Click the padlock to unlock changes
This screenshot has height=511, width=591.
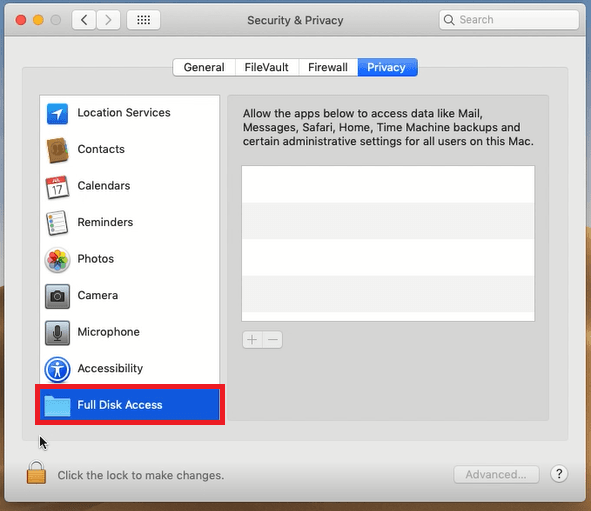(36, 472)
